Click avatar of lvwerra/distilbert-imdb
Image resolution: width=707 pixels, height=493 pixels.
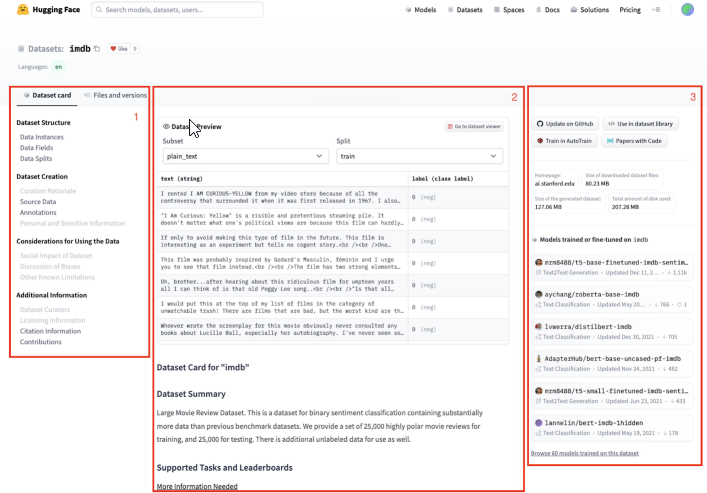point(538,327)
